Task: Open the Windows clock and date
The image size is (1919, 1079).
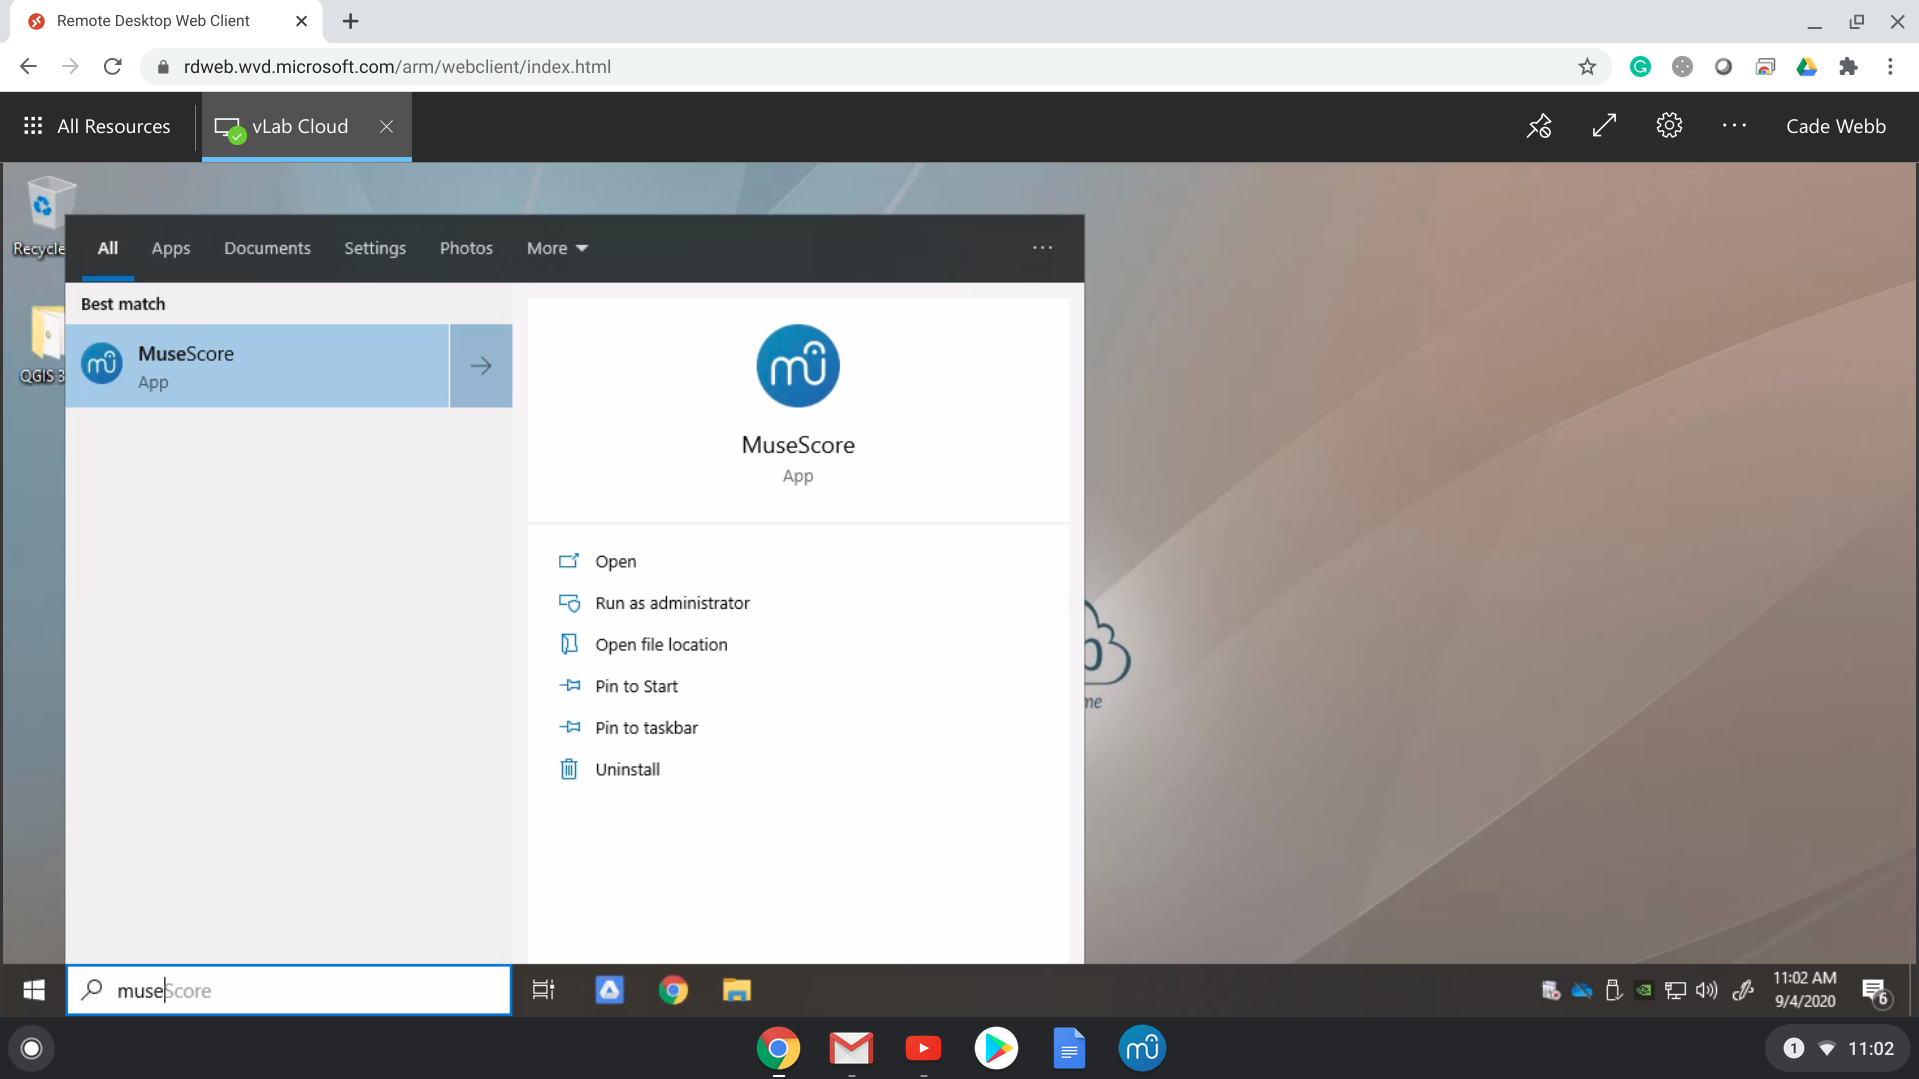Action: pyautogui.click(x=1804, y=990)
